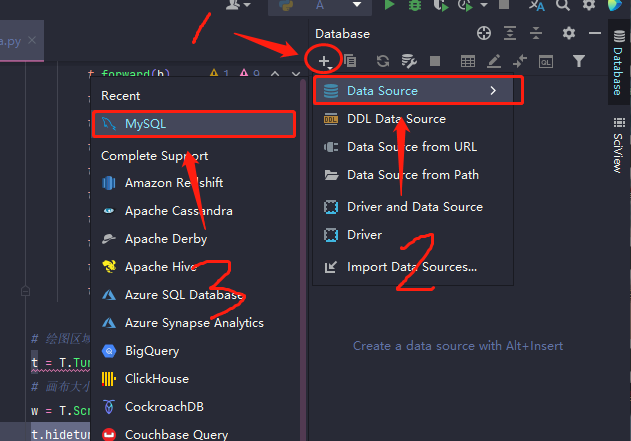The height and width of the screenshot is (441, 631).
Task: Click the Filter funnel icon
Action: click(579, 62)
